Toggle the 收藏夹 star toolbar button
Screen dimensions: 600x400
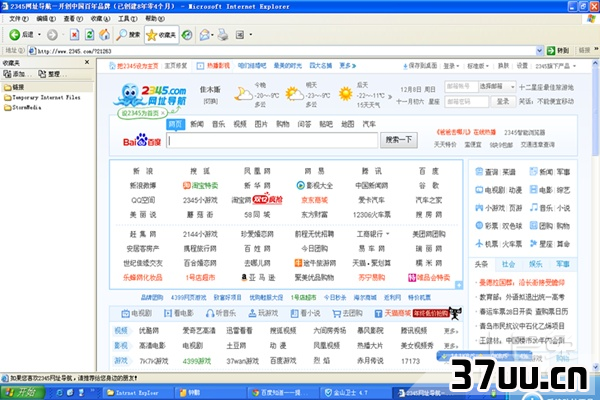pyautogui.click(x=161, y=35)
